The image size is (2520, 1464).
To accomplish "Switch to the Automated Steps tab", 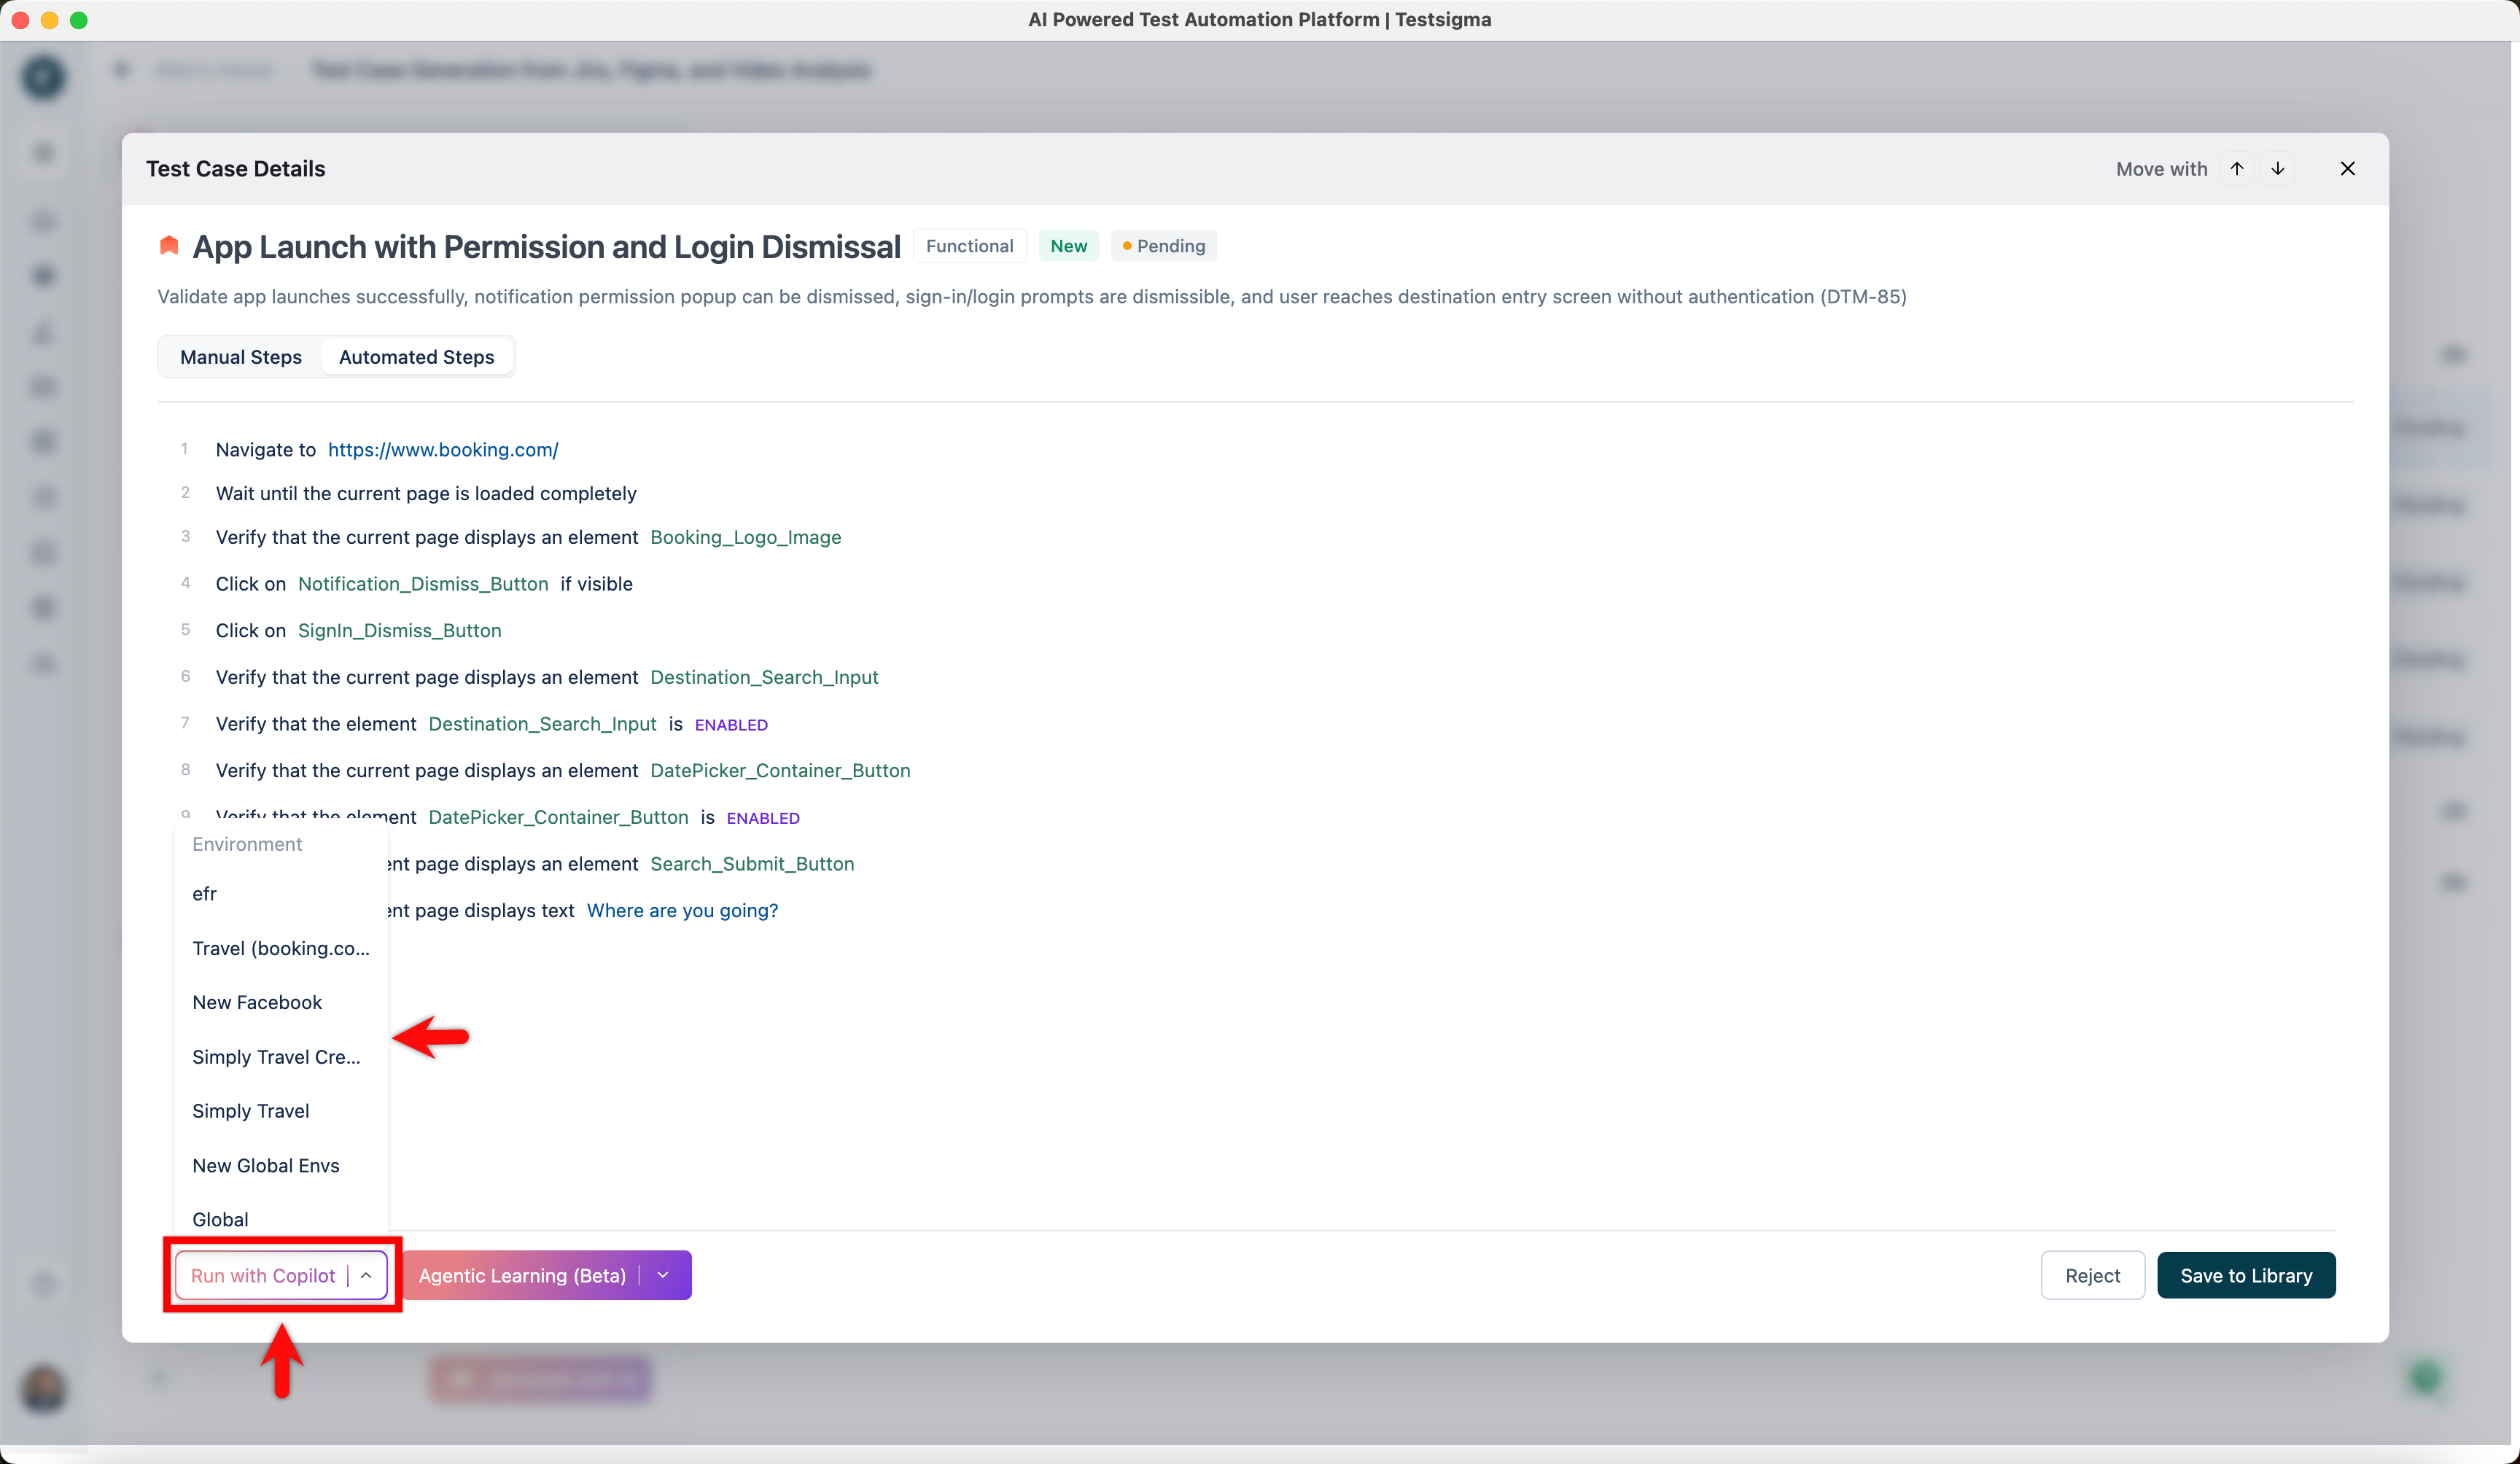I will point(416,357).
